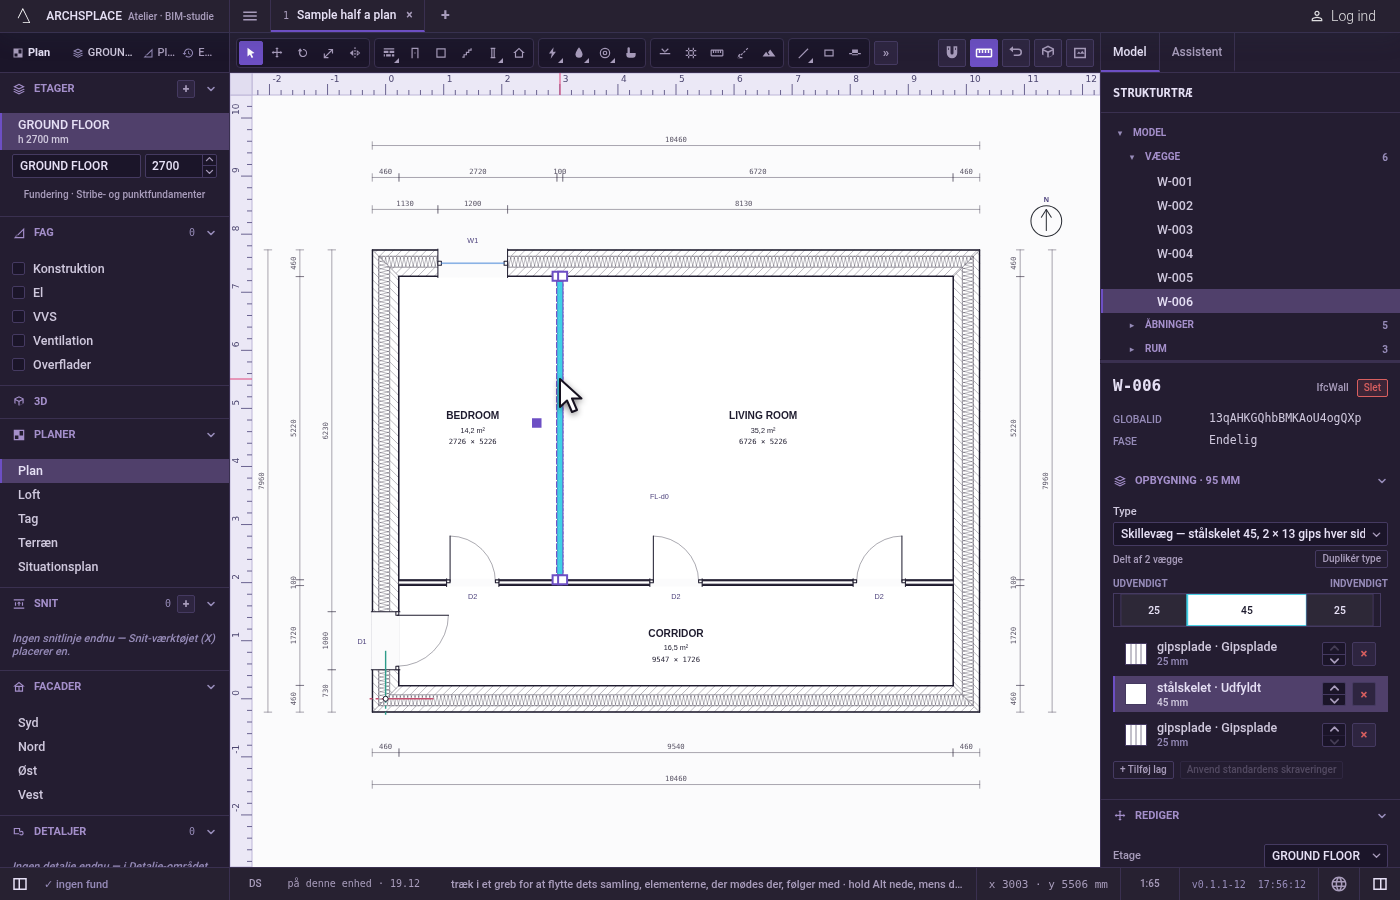The height and width of the screenshot is (900, 1400).
Task: Expand the ÅBNINGER tree node
Action: tap(1131, 325)
